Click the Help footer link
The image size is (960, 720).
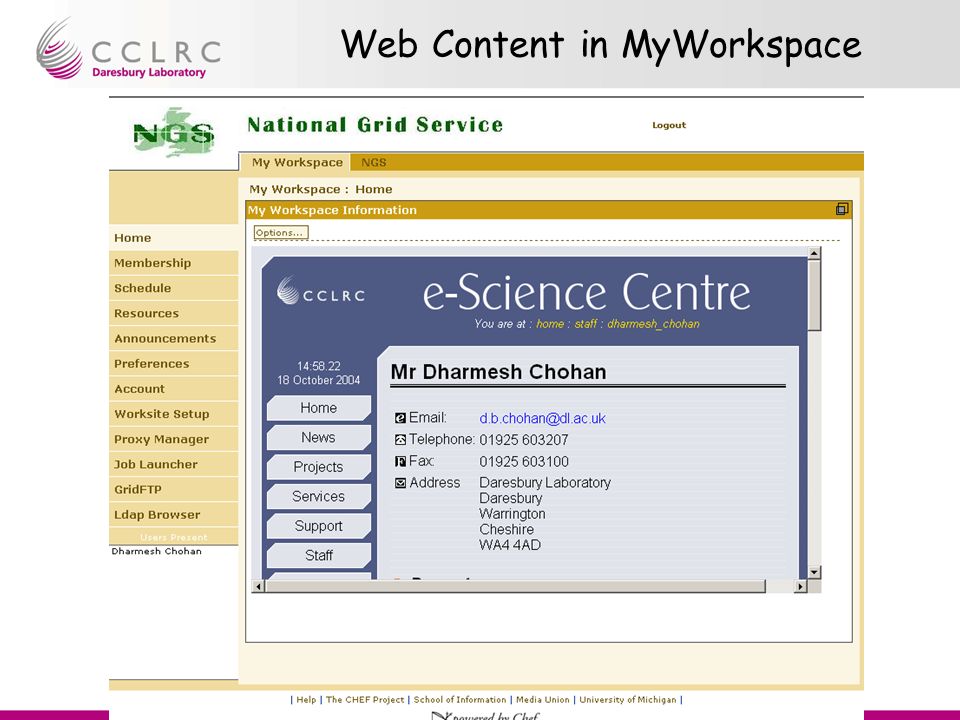[x=306, y=699]
